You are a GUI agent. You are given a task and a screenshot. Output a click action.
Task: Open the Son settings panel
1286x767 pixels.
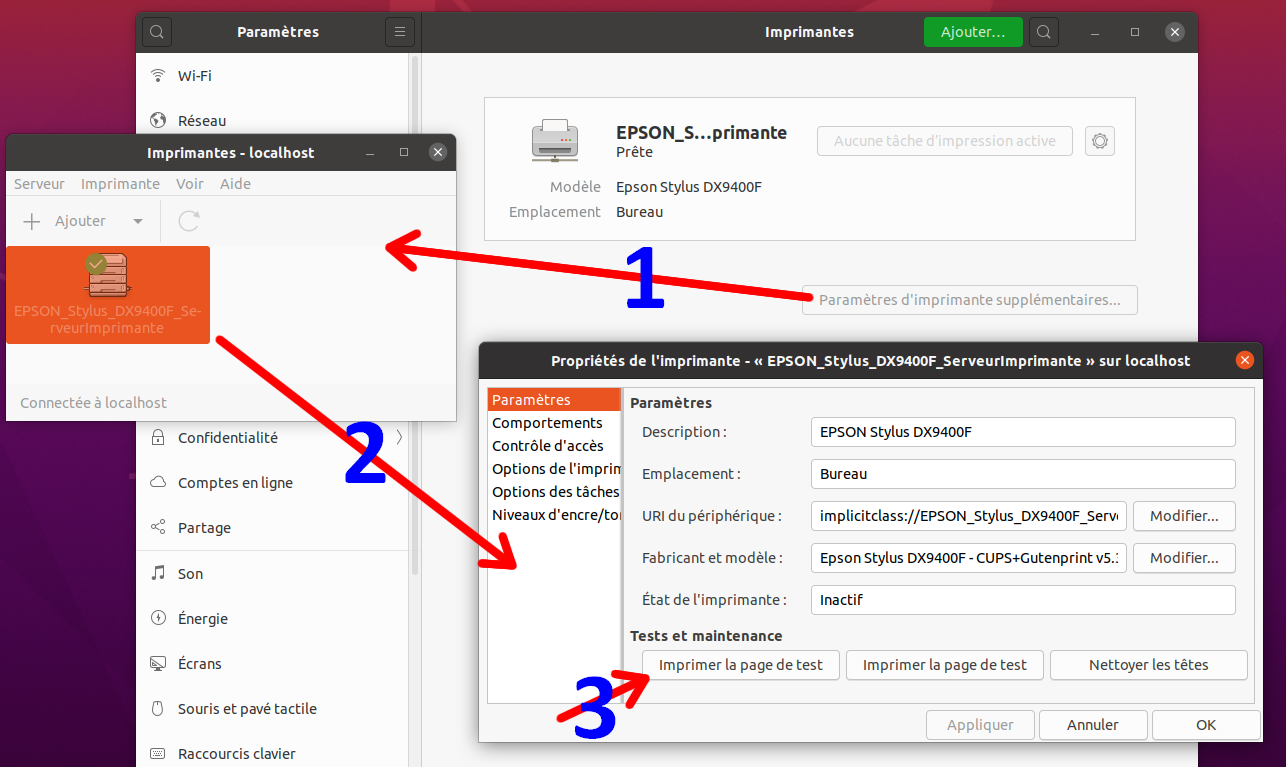tap(272, 574)
